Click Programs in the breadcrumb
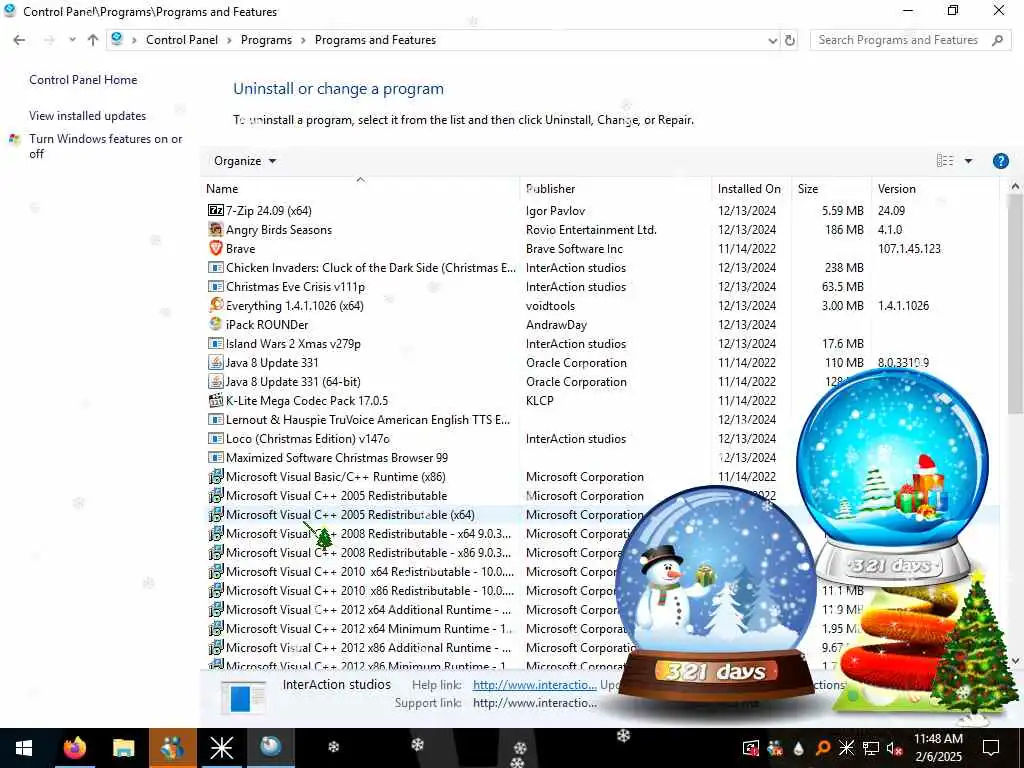1024x768 pixels. tap(266, 40)
